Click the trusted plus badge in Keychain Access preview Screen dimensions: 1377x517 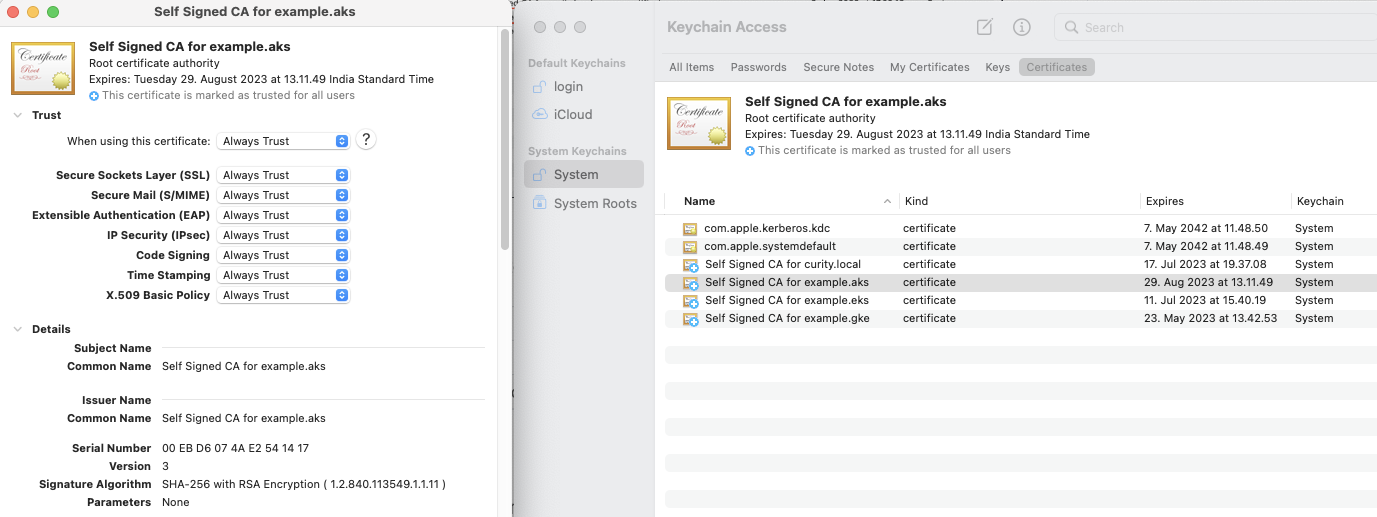click(x=750, y=151)
